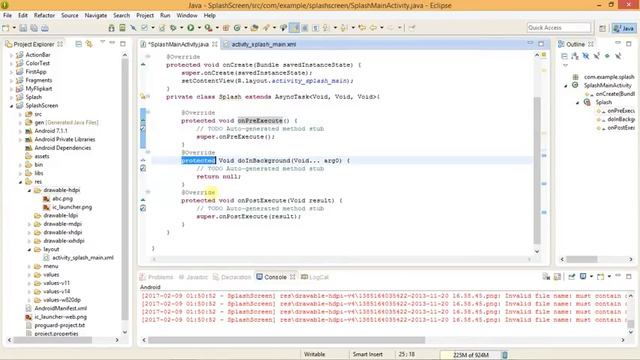Viewport: 640px width, 360px height.
Task: Close the SplashMainActivity.java tab
Action: click(x=214, y=44)
